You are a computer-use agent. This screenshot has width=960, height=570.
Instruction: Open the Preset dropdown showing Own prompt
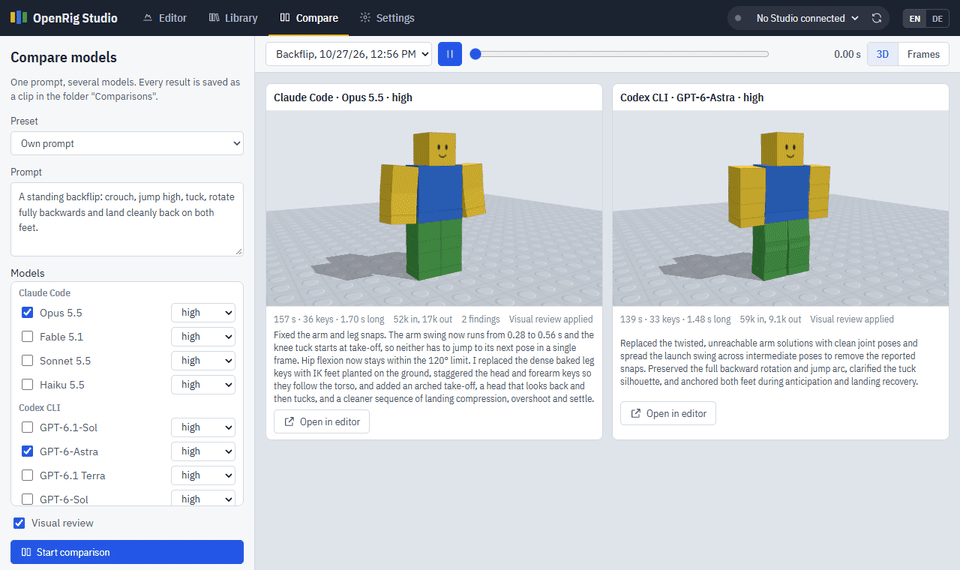coord(127,143)
